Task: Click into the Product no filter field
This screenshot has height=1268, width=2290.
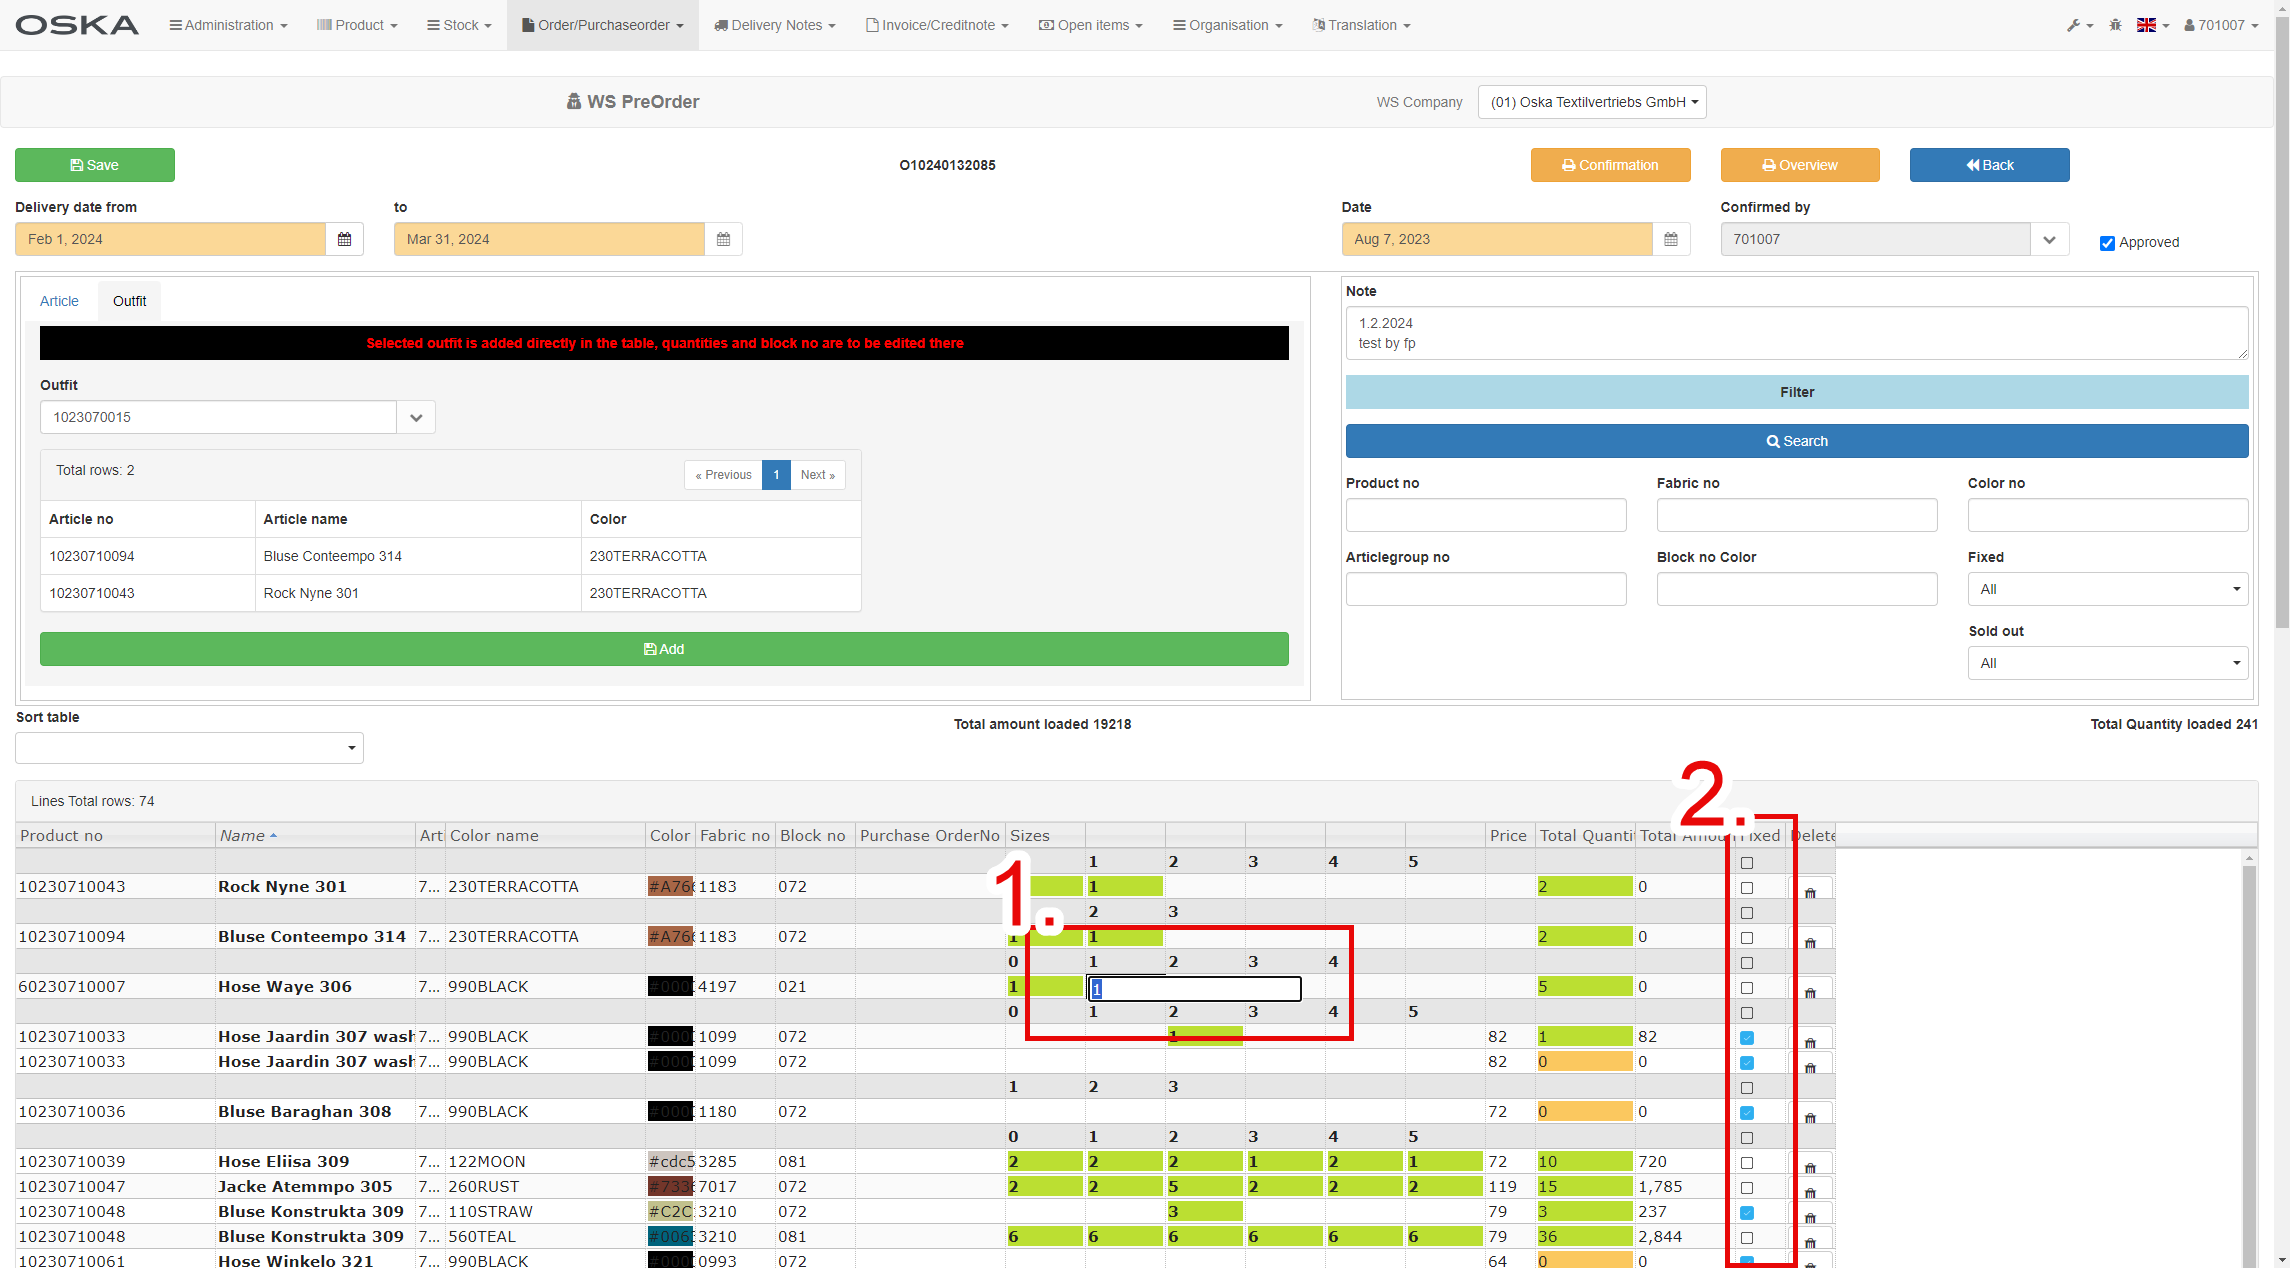Action: tap(1485, 515)
